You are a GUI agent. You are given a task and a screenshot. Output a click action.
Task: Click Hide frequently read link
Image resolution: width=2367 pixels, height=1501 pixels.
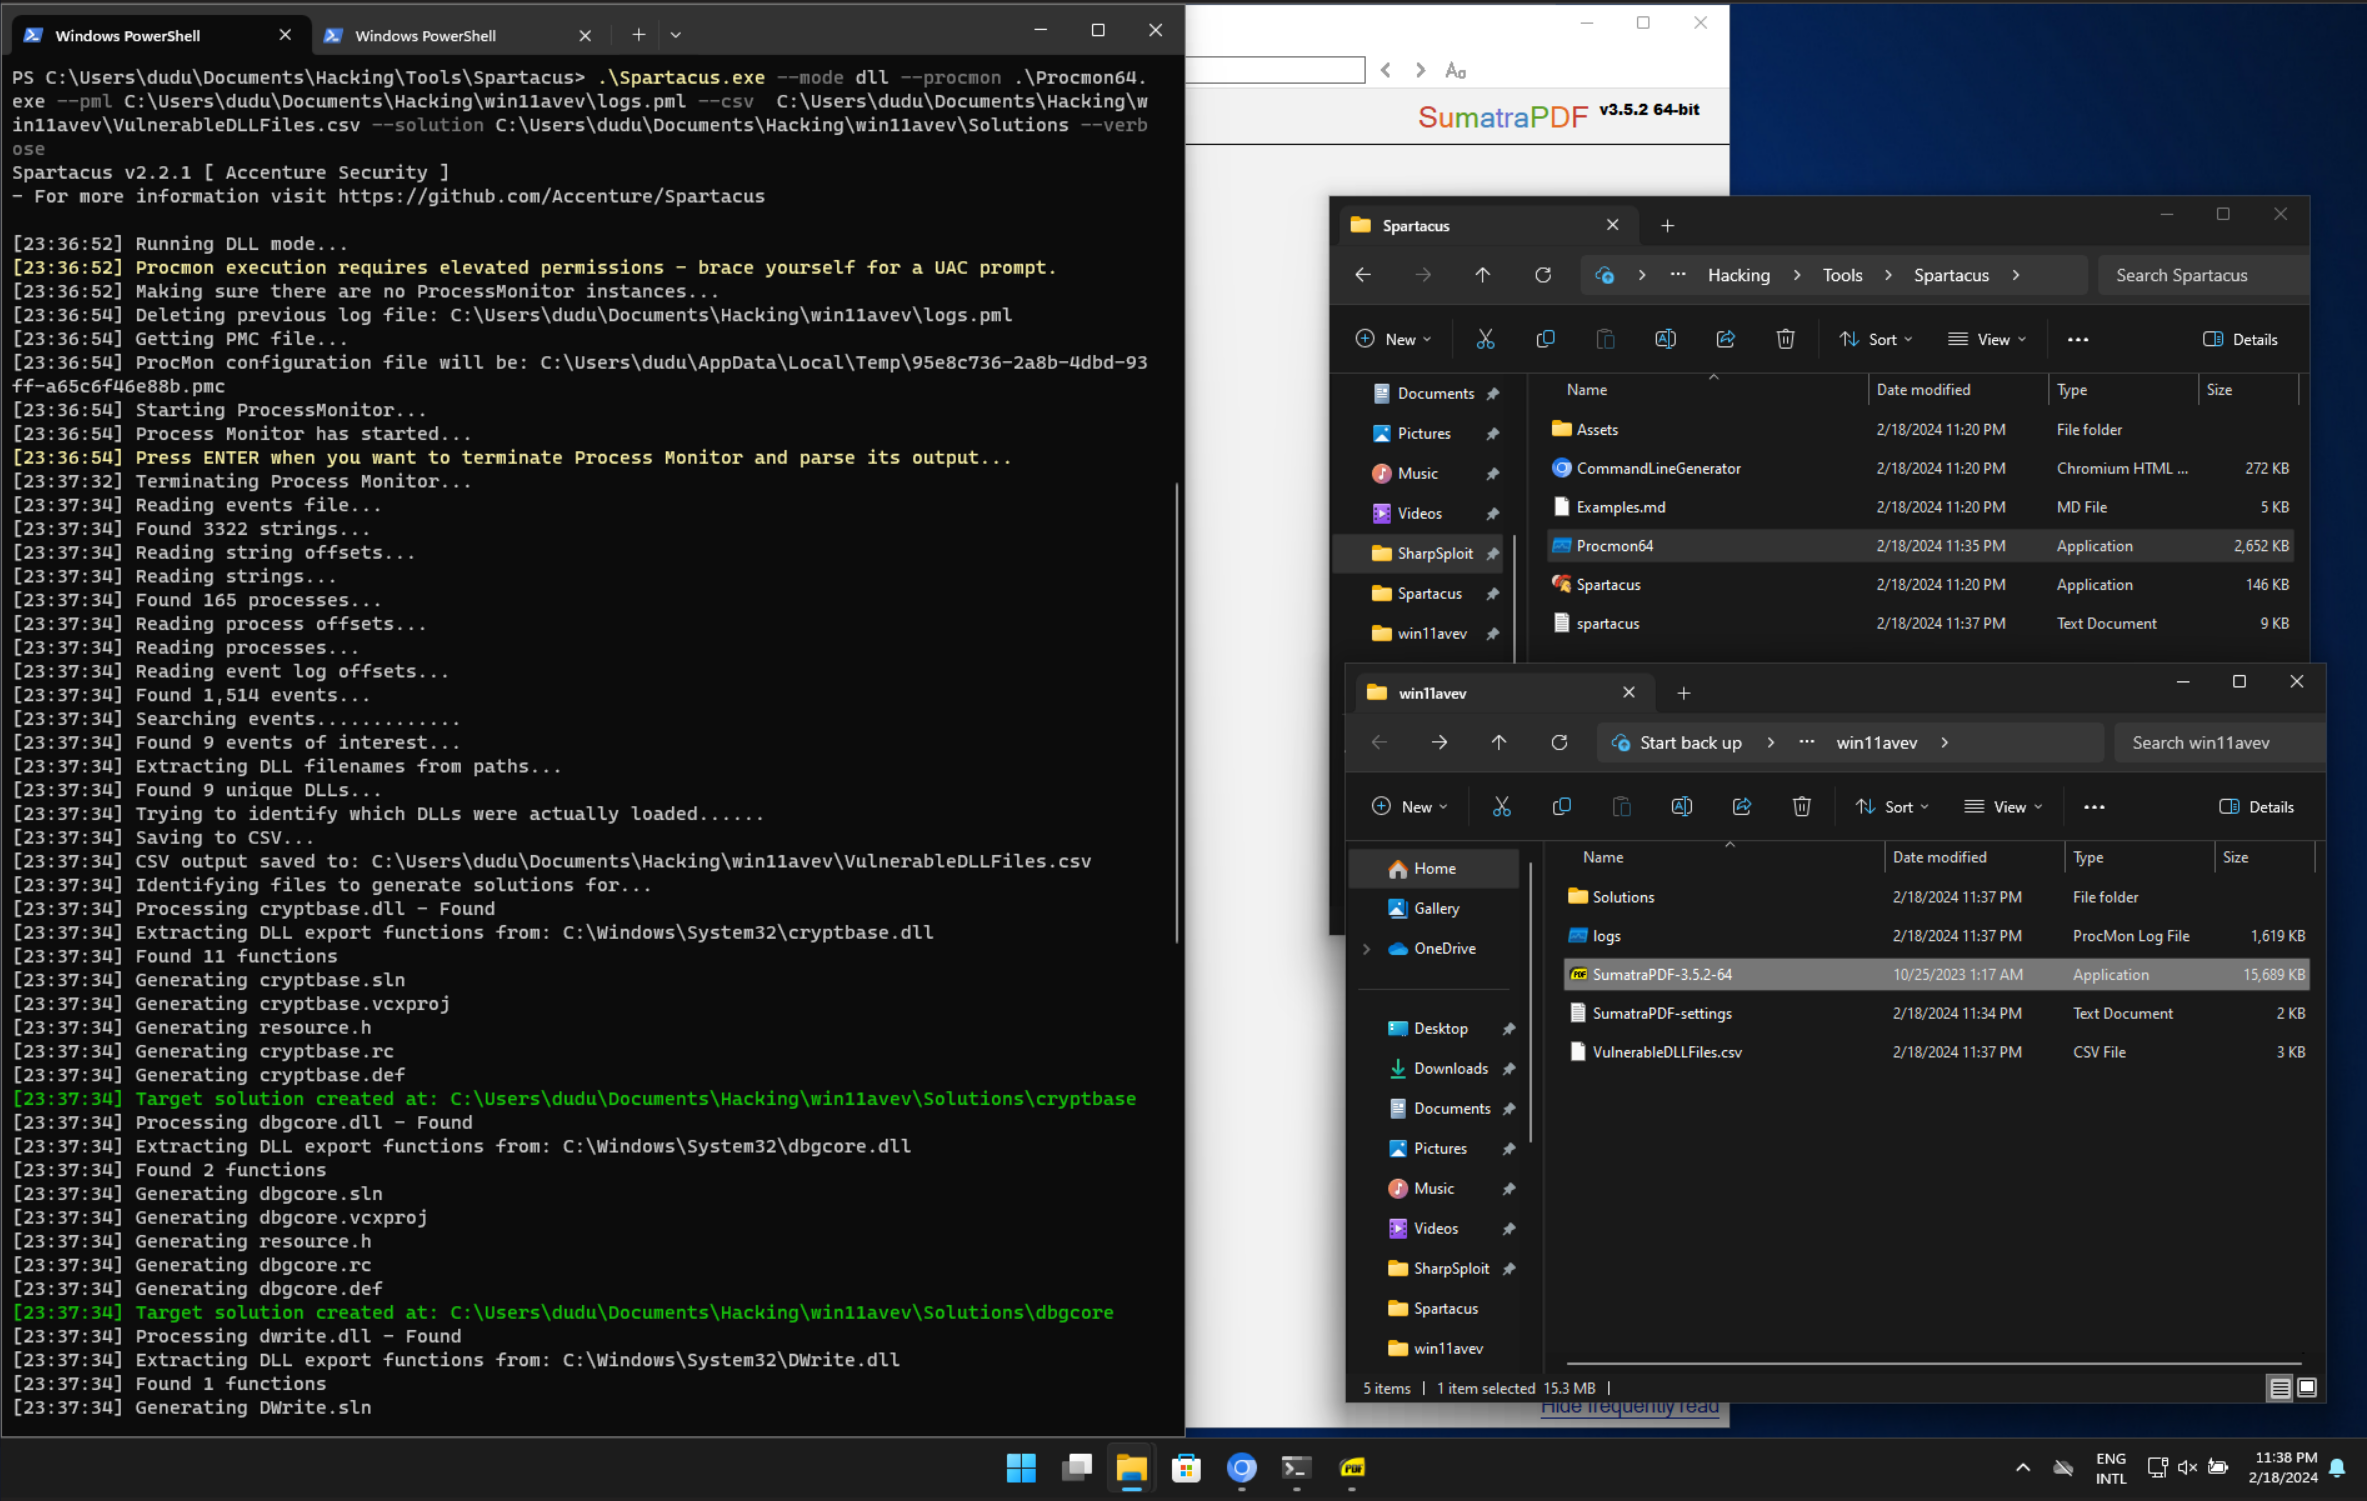tap(1629, 1409)
